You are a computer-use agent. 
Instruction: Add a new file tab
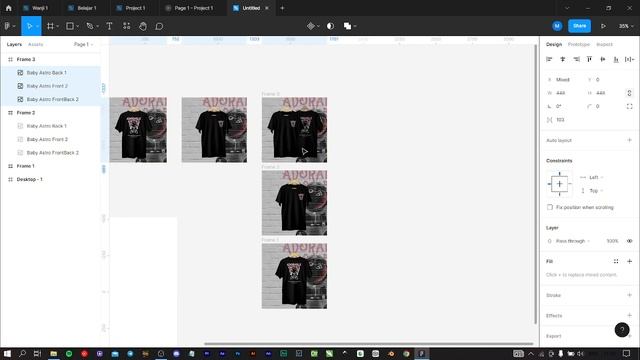(282, 8)
